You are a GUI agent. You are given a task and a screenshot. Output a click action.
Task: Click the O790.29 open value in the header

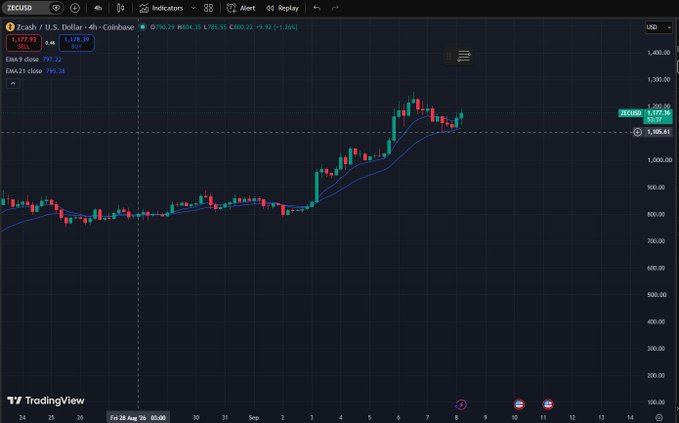click(162, 27)
